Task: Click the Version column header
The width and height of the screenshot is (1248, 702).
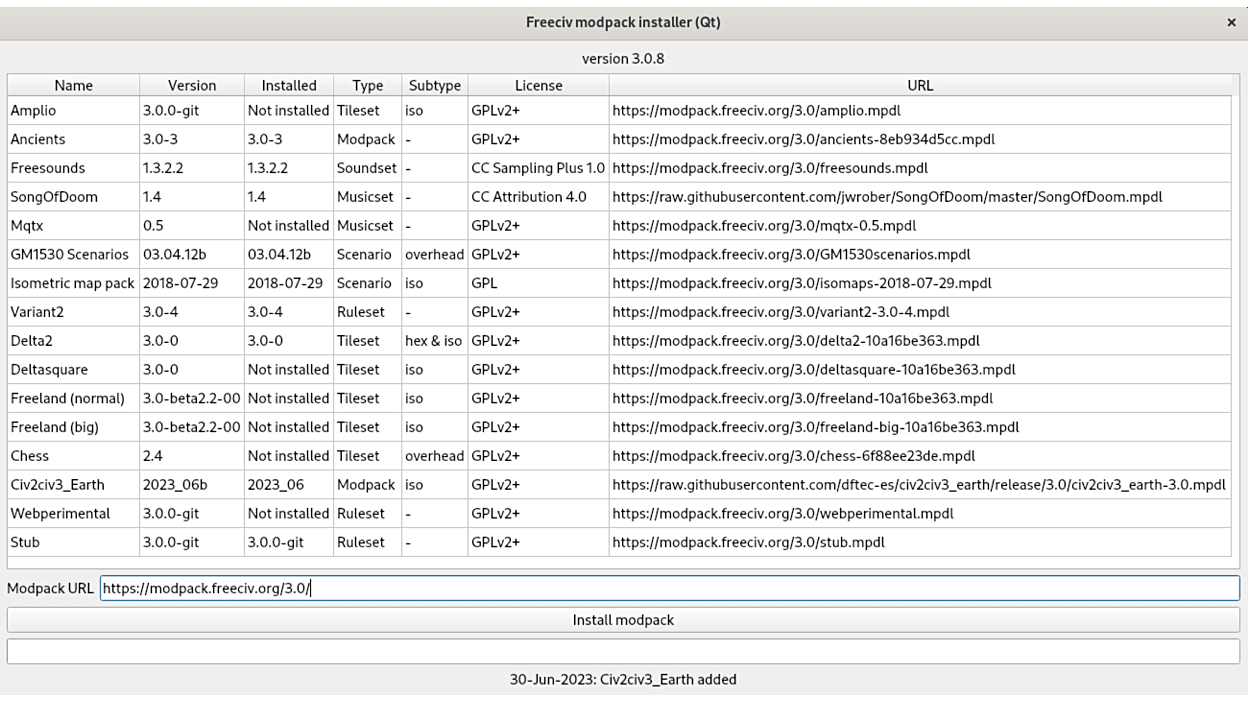Action: tap(192, 85)
